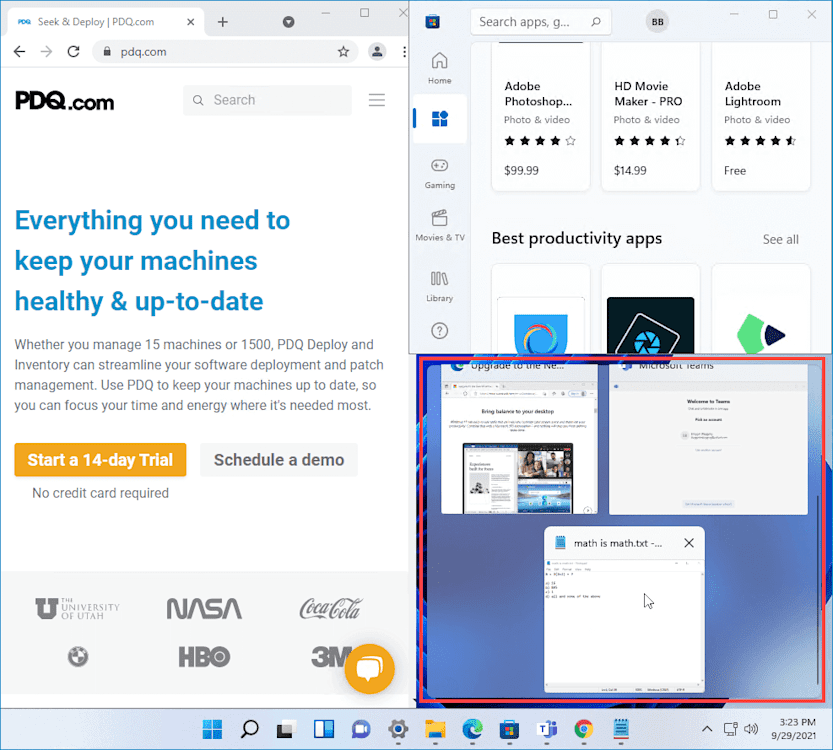The image size is (833, 750).
Task: Open Notepad on taskbar
Action: pyautogui.click(x=620, y=729)
